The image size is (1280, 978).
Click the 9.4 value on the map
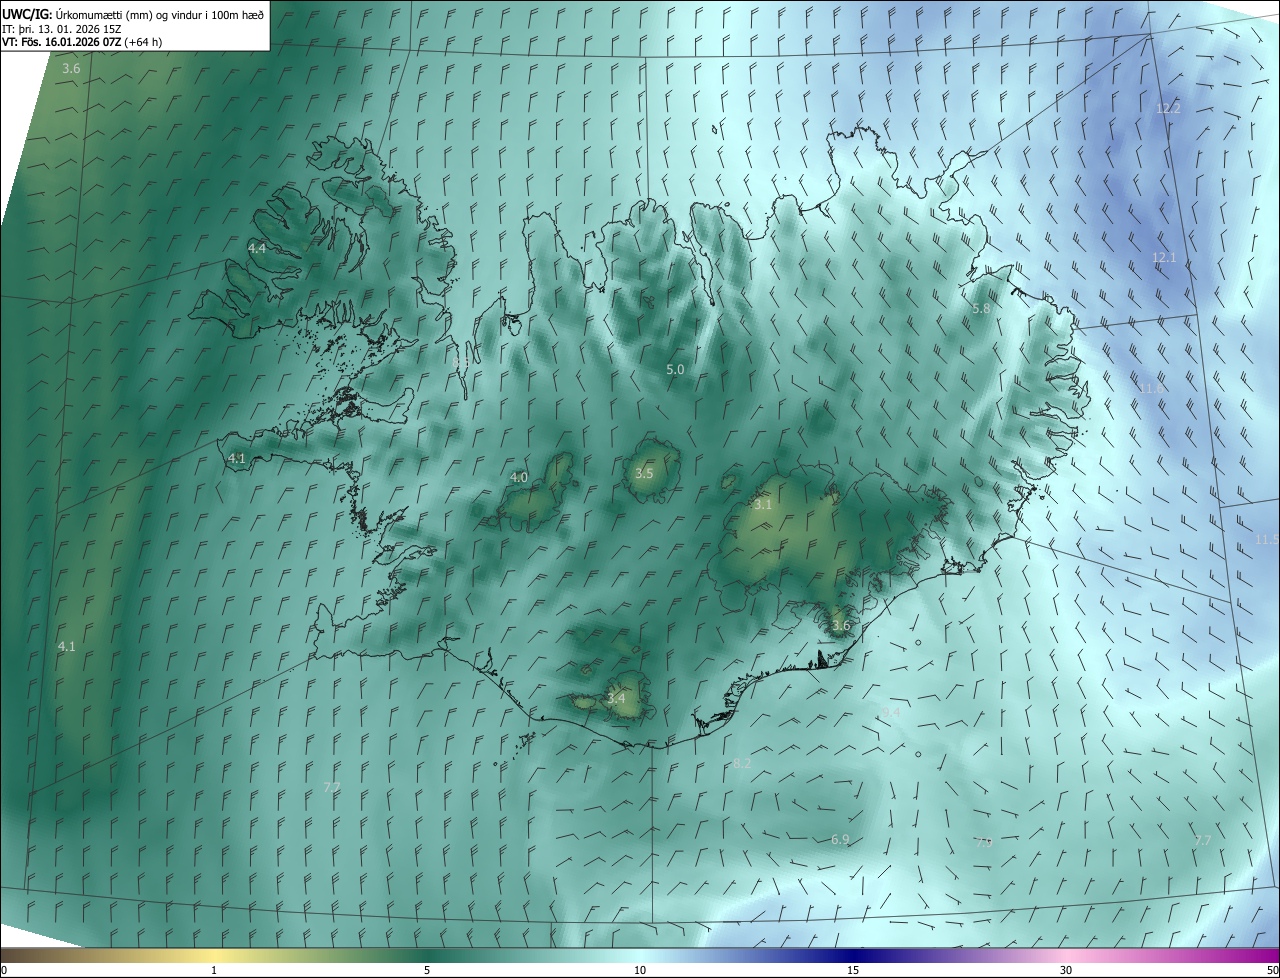click(x=891, y=713)
